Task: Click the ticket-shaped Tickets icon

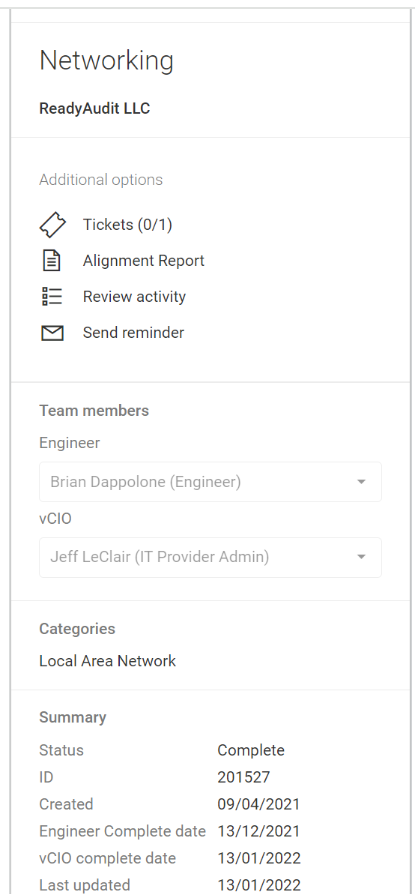Action: 52,225
